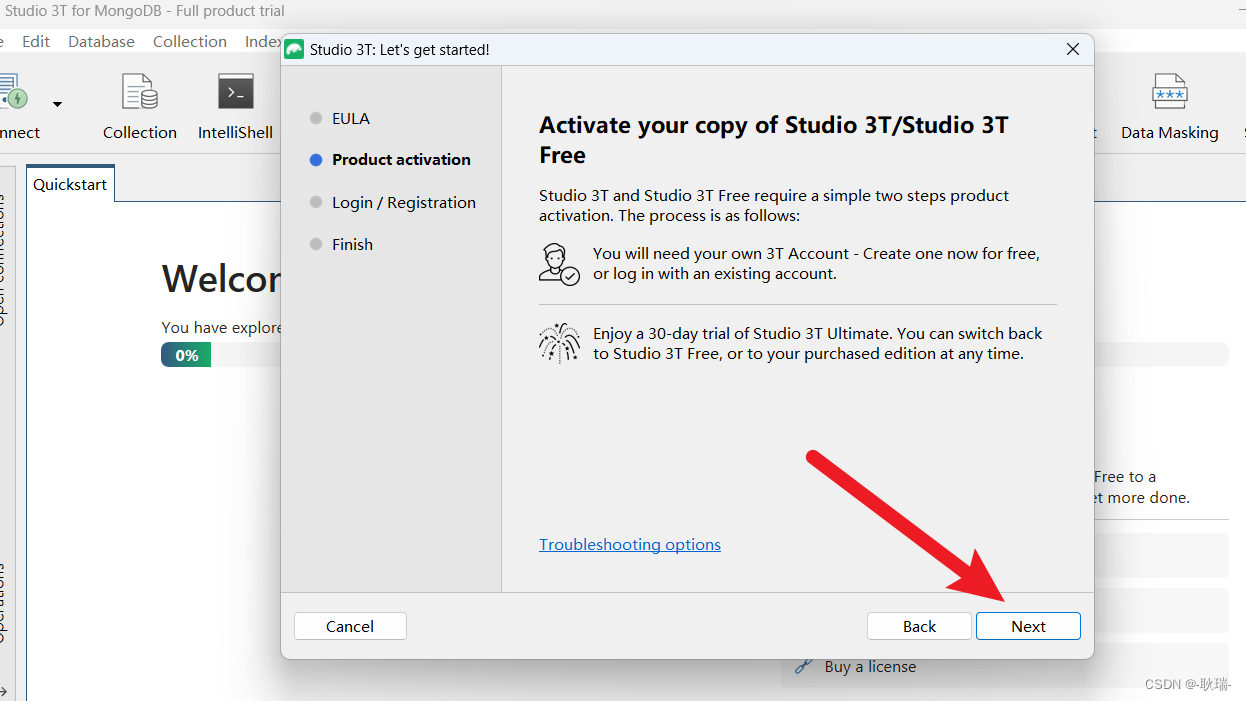Image resolution: width=1246 pixels, height=701 pixels.
Task: Click the Back button in the dialog
Action: (x=919, y=626)
